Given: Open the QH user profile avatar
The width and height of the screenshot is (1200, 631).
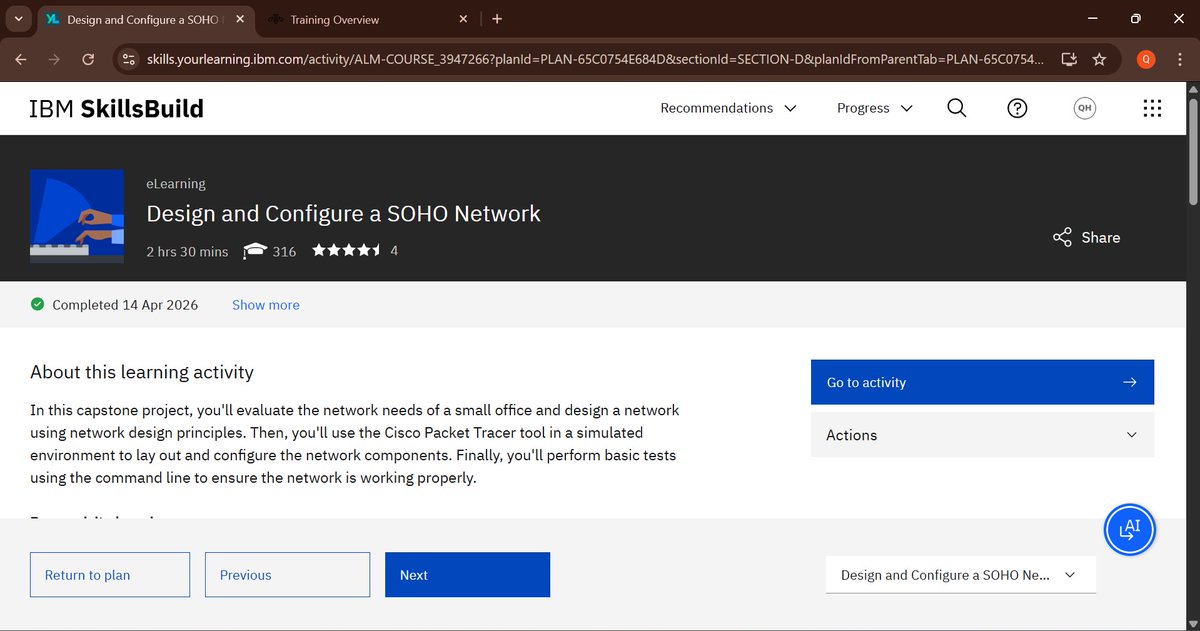Looking at the screenshot, I should pyautogui.click(x=1084, y=108).
